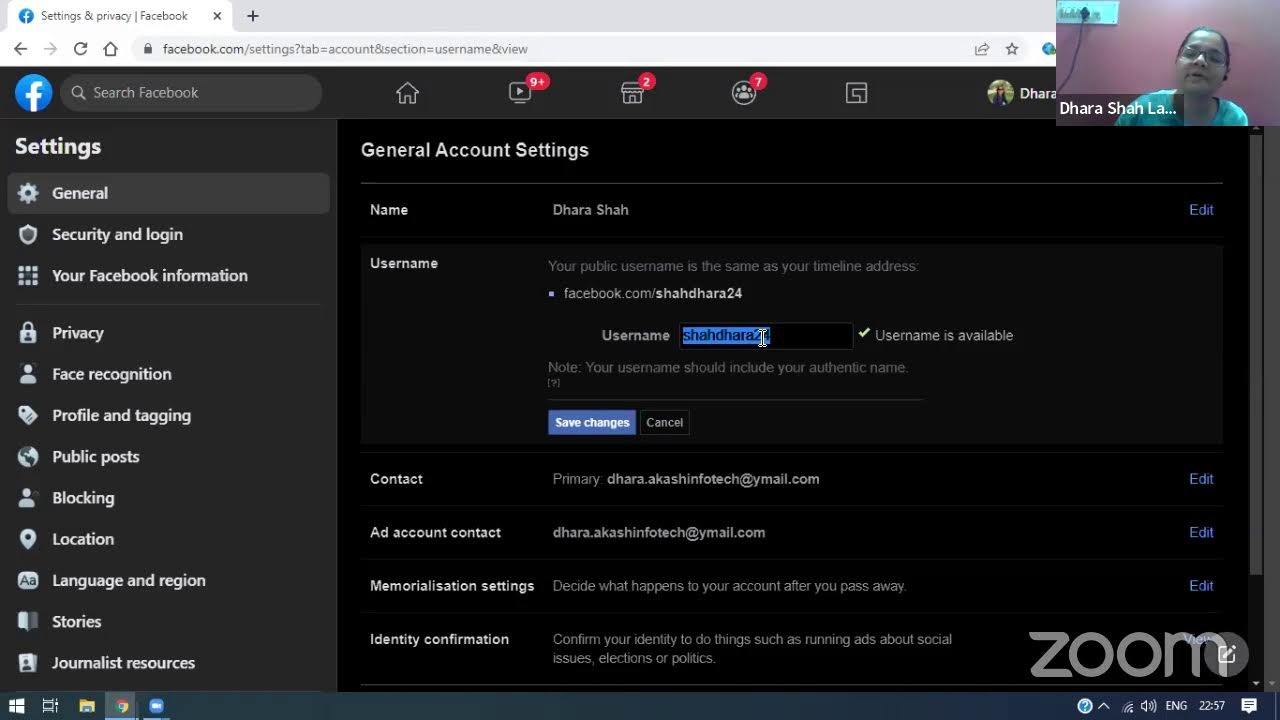The image size is (1280, 720).
Task: Click browser Reload button
Action: click(x=80, y=48)
